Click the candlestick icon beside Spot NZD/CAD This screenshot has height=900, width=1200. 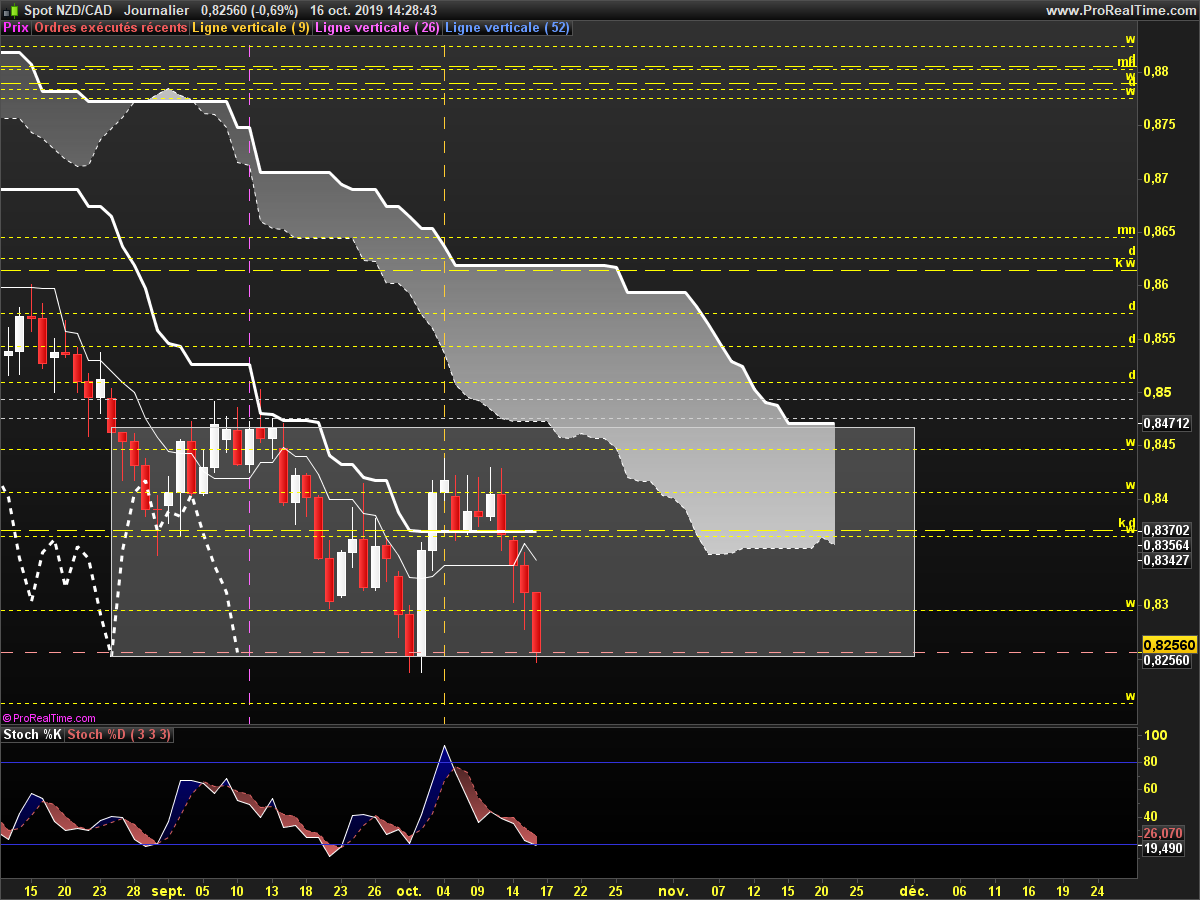click(11, 10)
